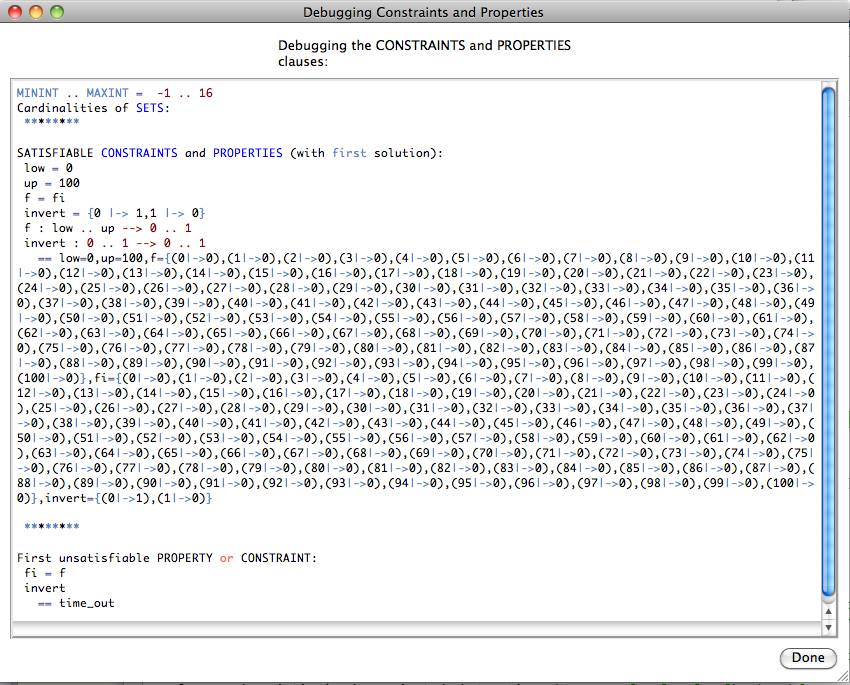Click the 'f = fi' solution line
The height and width of the screenshot is (685, 850).
coord(45,198)
